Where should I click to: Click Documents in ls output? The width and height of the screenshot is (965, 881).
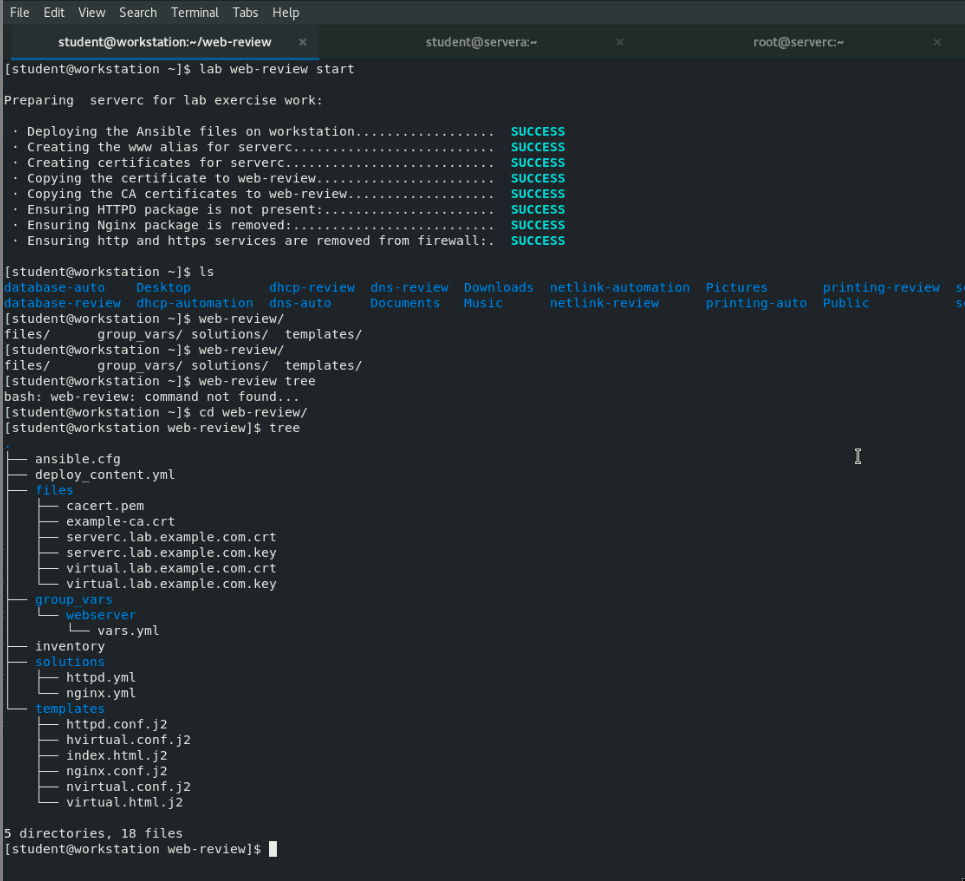click(x=405, y=303)
